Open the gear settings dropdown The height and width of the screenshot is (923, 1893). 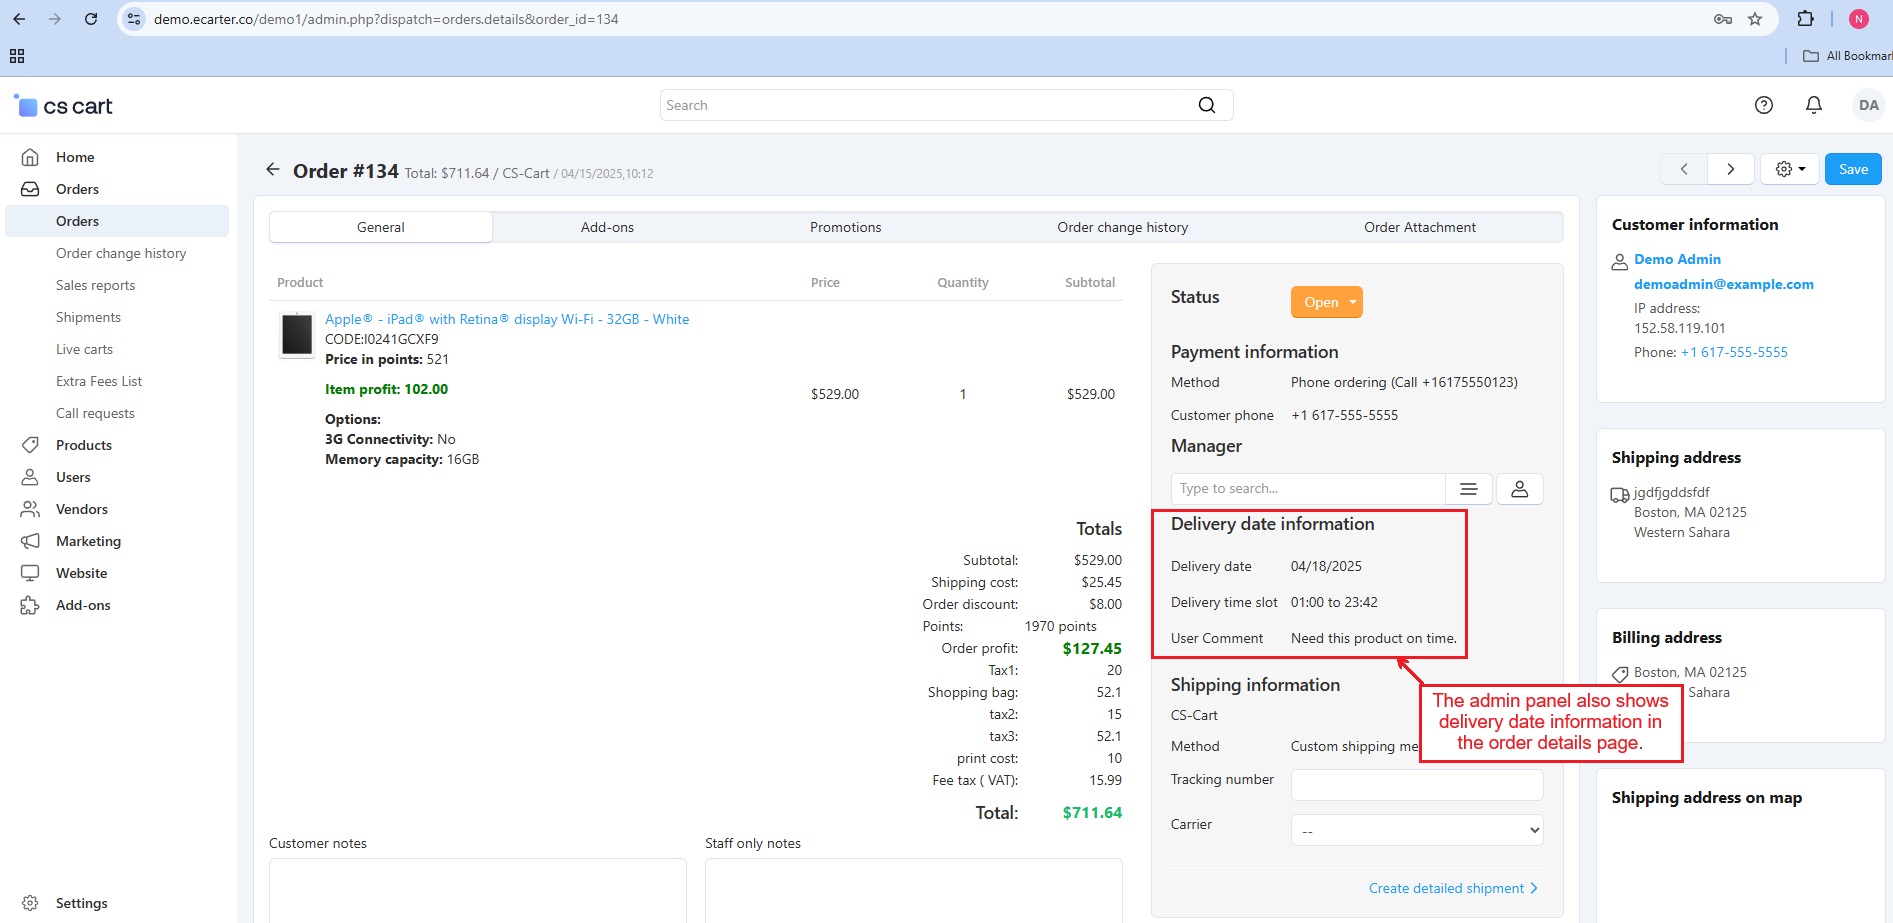tap(1789, 169)
